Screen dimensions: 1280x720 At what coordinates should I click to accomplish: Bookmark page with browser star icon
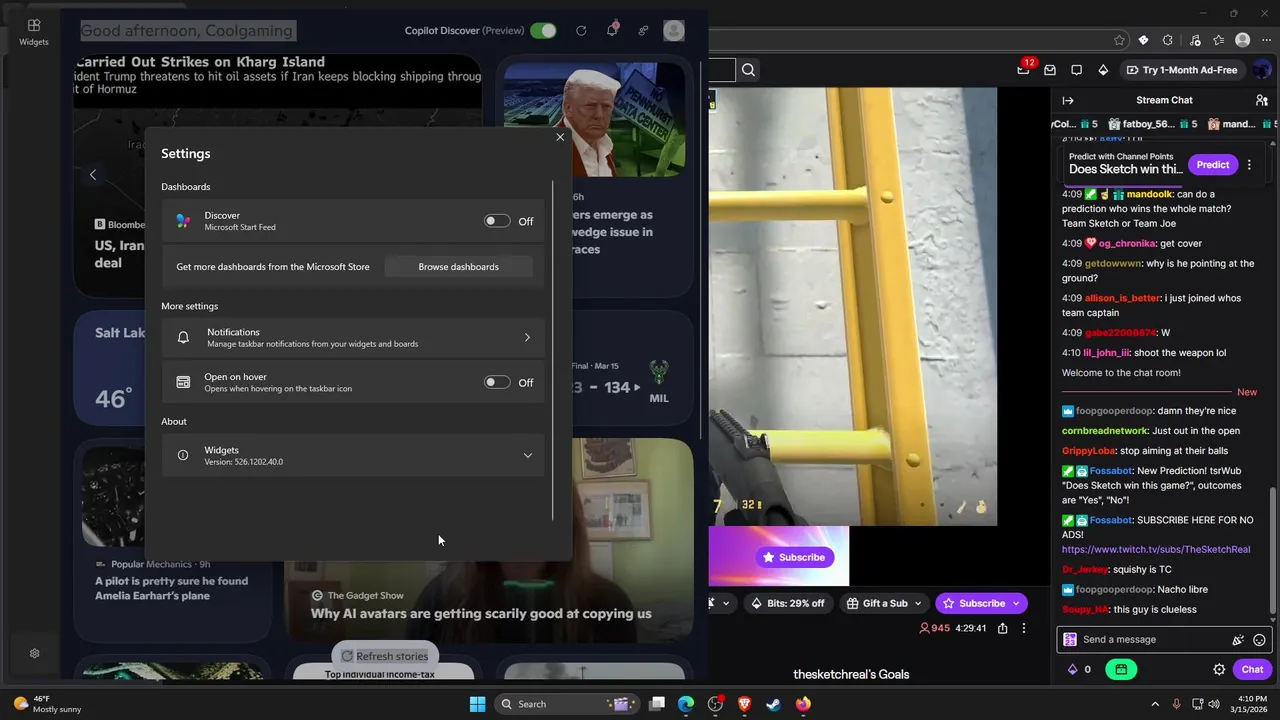(1120, 40)
